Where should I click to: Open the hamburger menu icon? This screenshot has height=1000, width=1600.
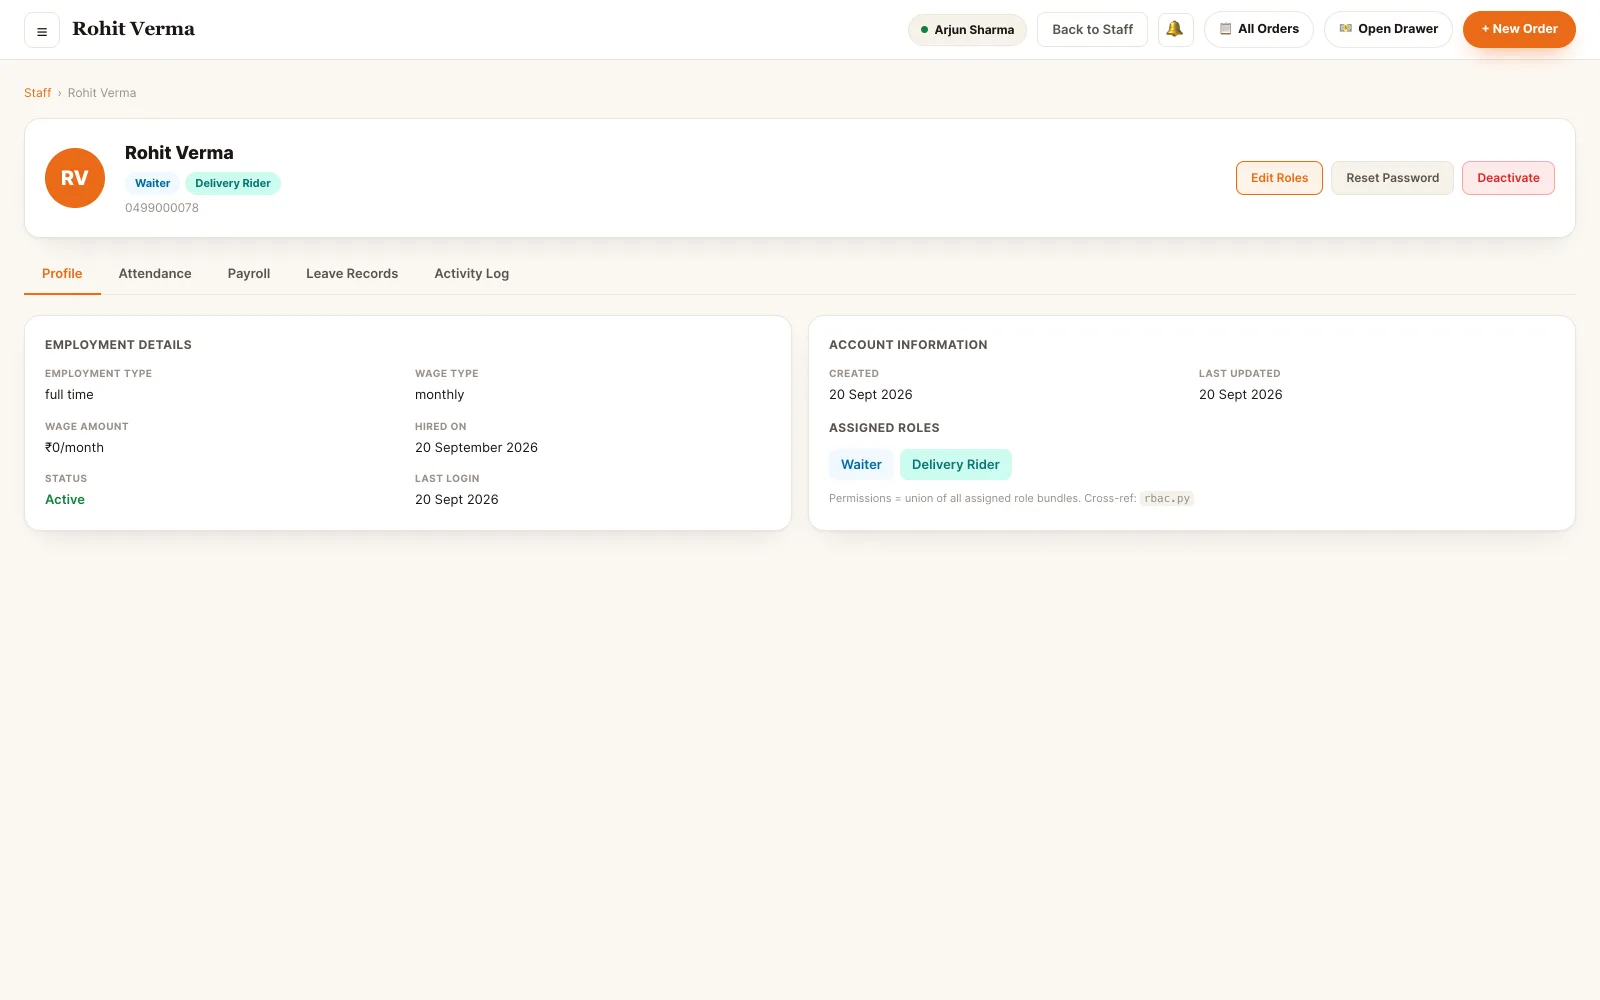[x=42, y=31]
